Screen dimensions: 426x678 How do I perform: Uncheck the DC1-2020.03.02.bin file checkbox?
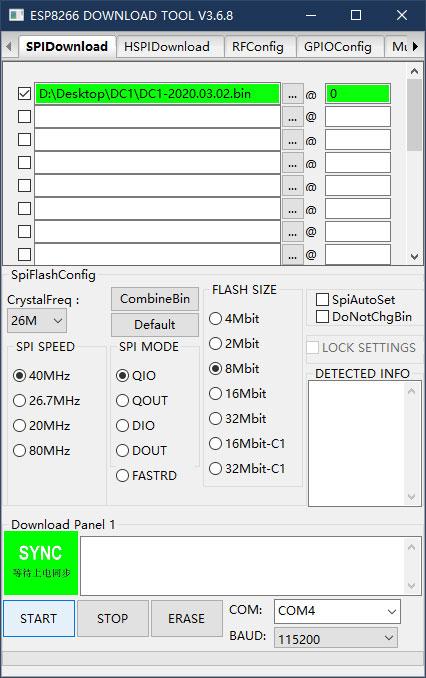[25, 93]
